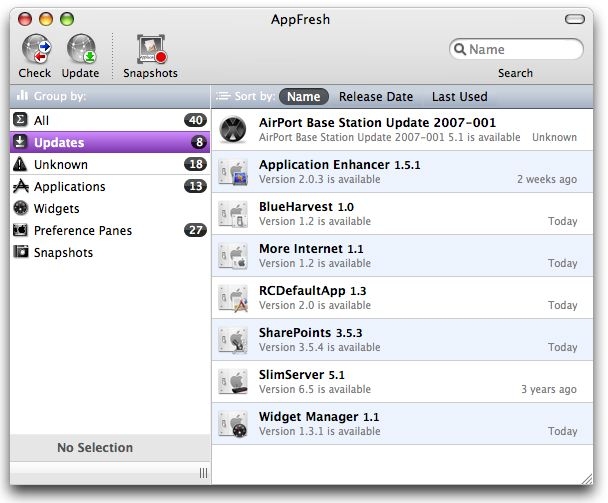Click the Check globe toolbar icon
608x503 pixels.
tap(36, 48)
